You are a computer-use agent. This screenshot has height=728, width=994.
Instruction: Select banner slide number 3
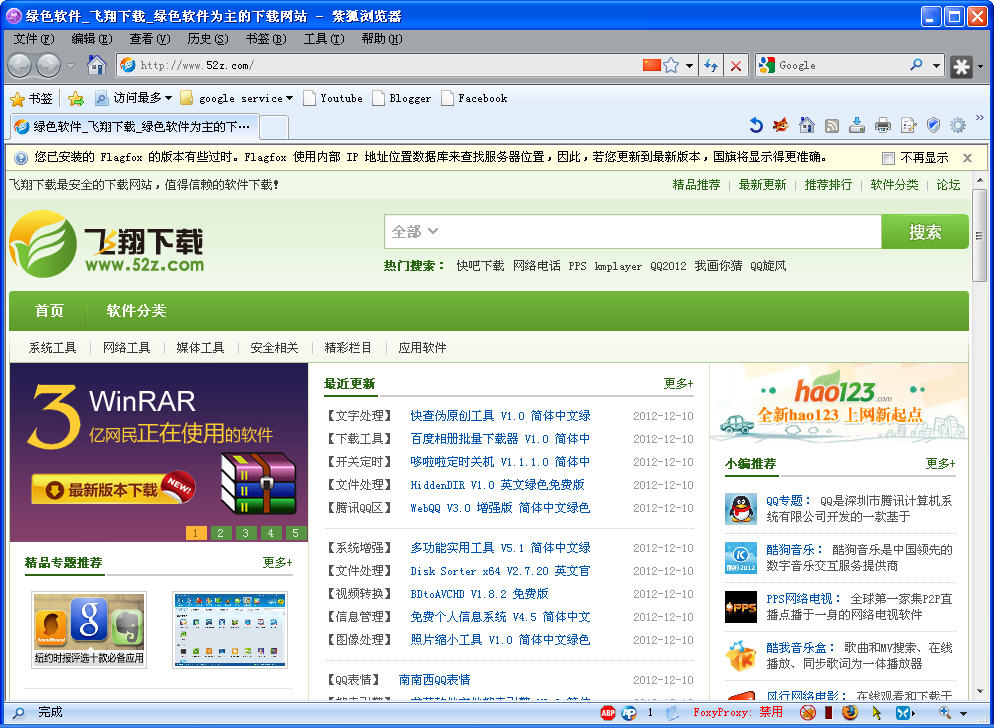pos(245,533)
